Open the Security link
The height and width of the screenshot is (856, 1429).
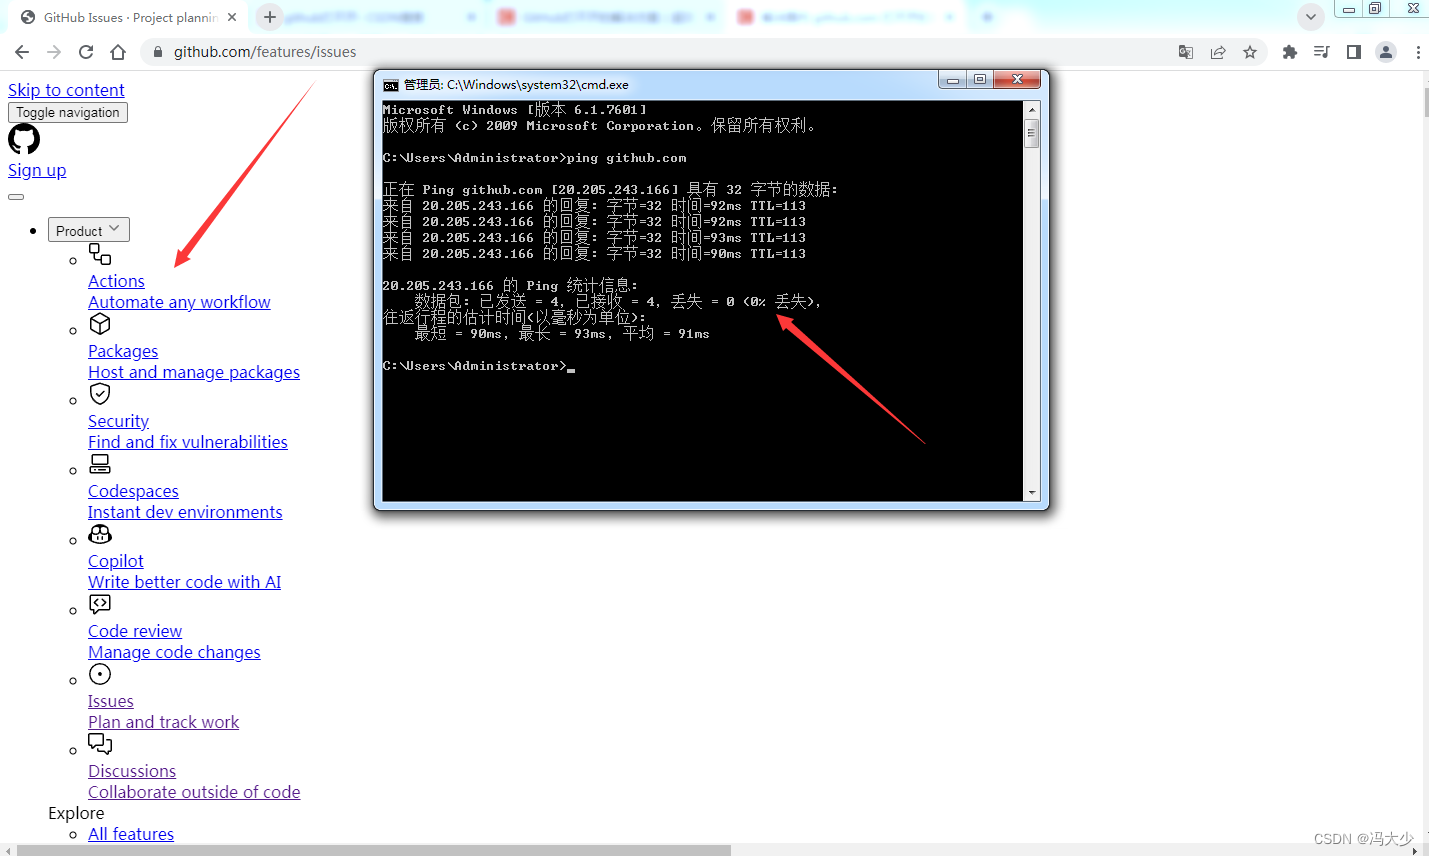coord(118,421)
